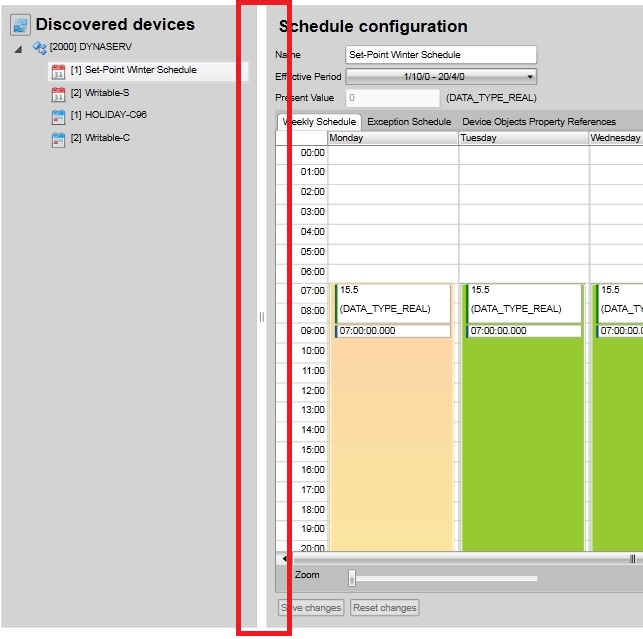Click the Zoom slider handle
This screenshot has width=643, height=639.
(x=352, y=577)
